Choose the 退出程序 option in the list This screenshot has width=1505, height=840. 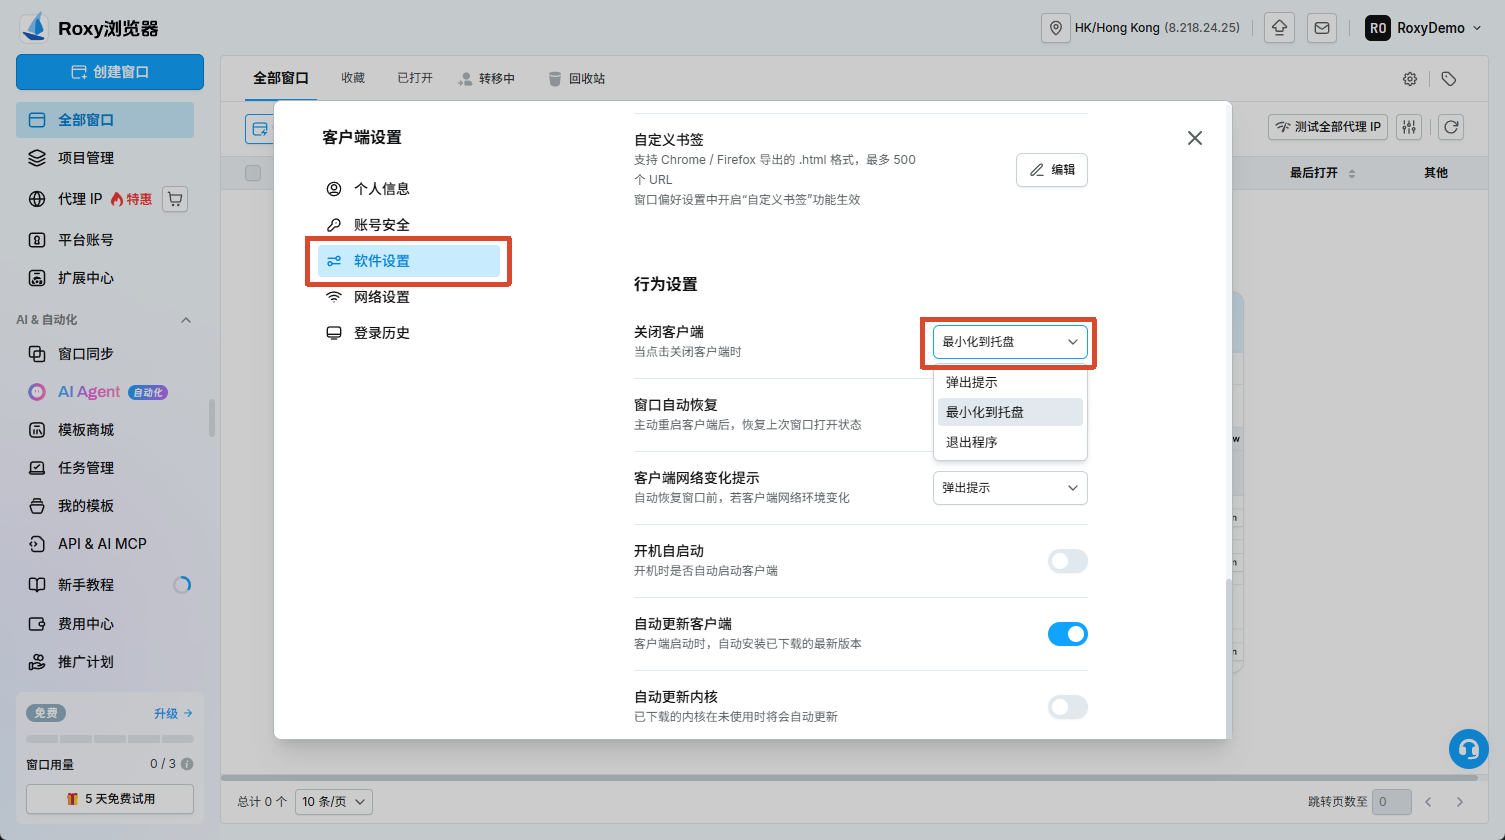click(1010, 442)
